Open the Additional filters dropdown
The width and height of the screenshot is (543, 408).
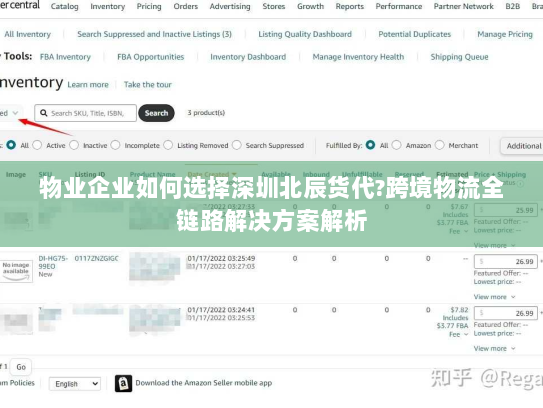pyautogui.click(x=522, y=146)
